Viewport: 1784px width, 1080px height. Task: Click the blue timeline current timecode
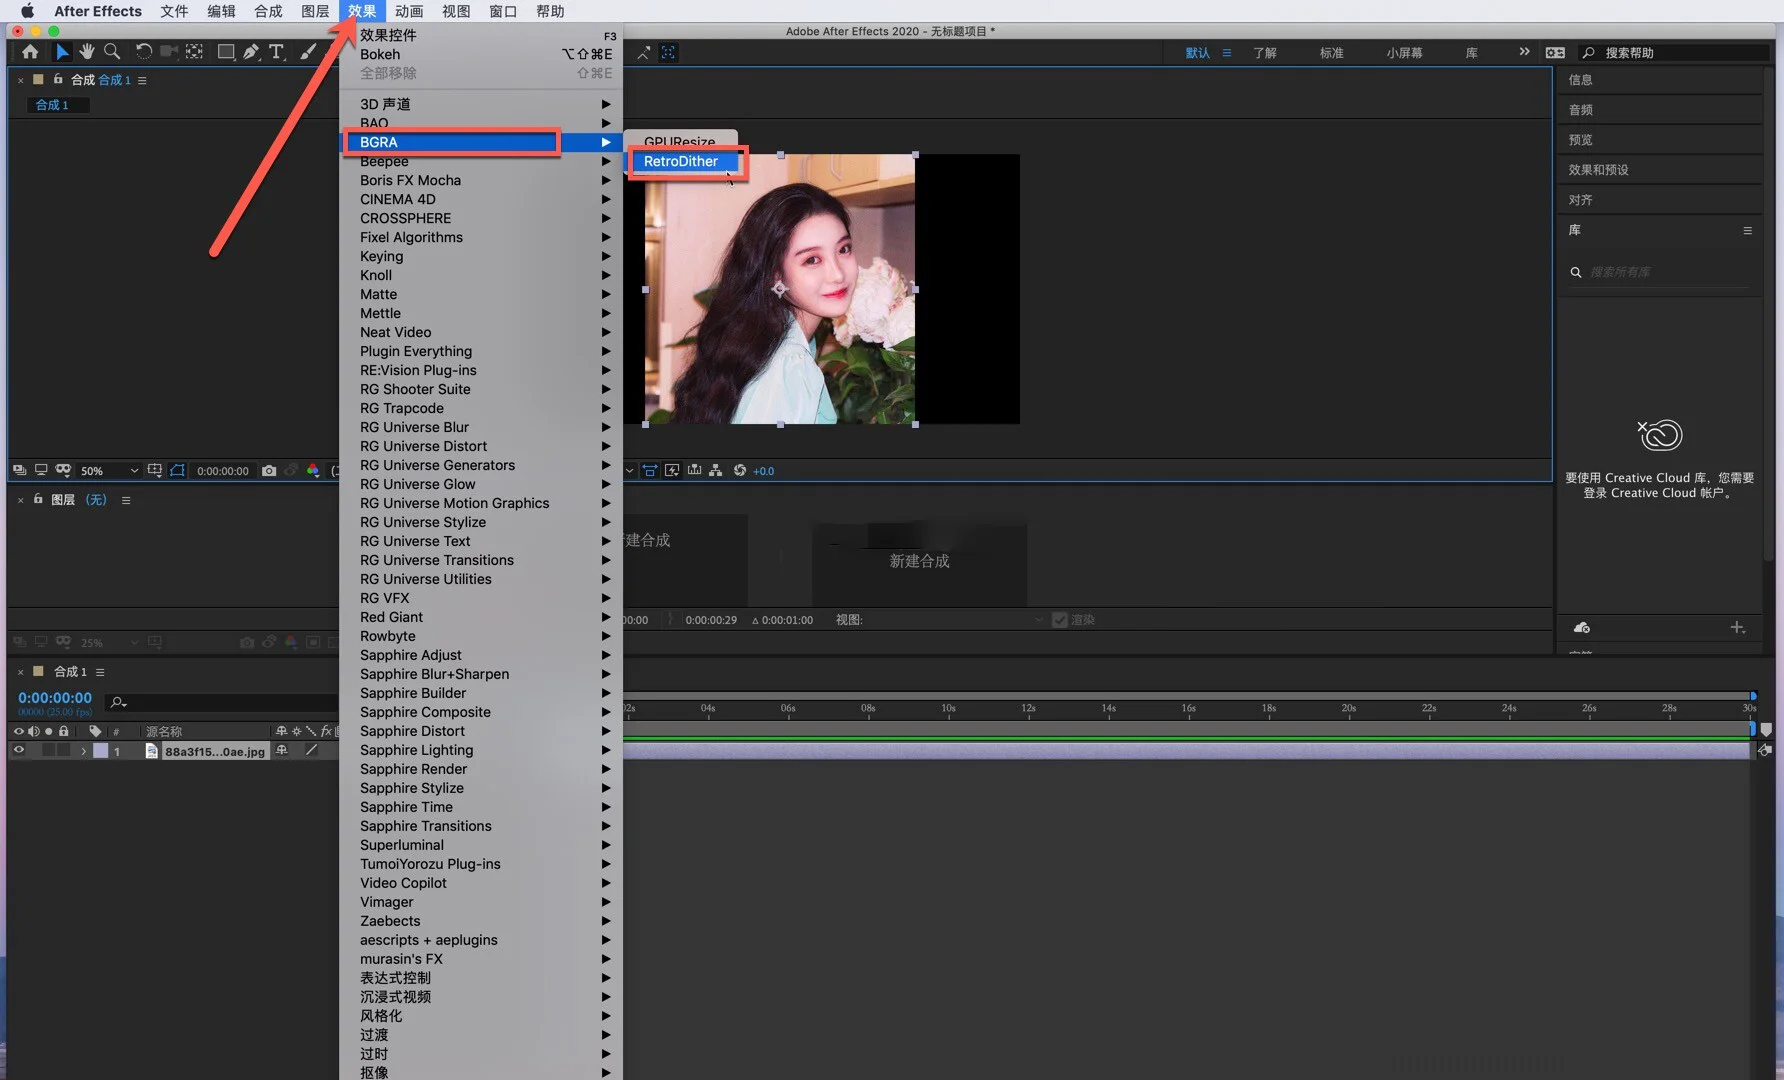click(55, 697)
